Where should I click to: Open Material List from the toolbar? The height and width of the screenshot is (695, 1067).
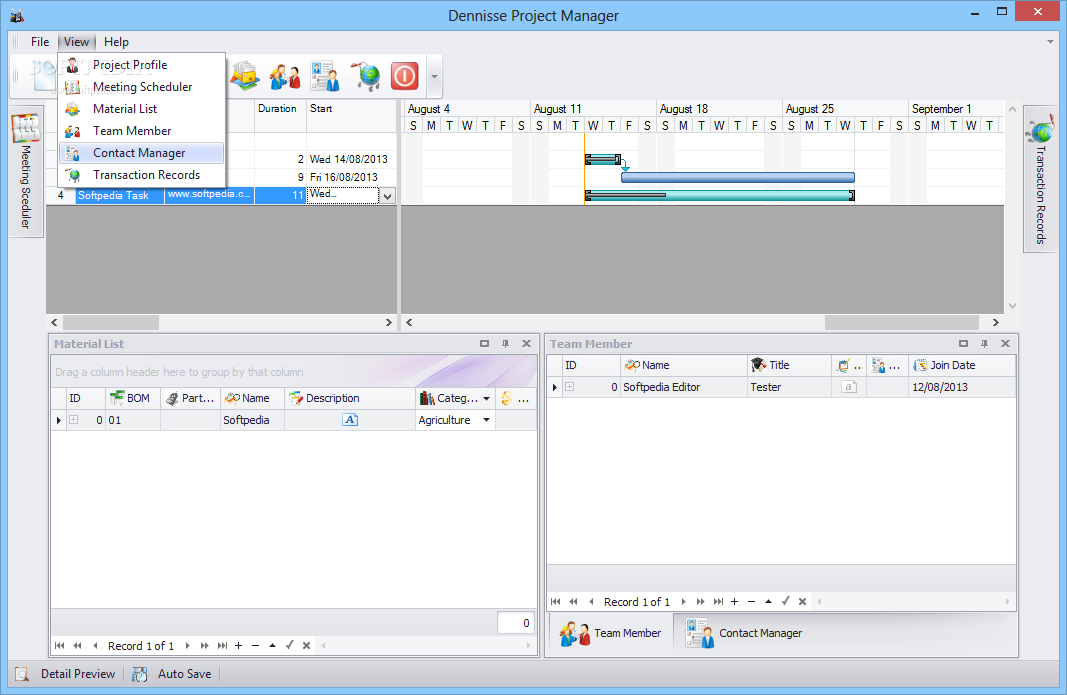pyautogui.click(x=244, y=76)
